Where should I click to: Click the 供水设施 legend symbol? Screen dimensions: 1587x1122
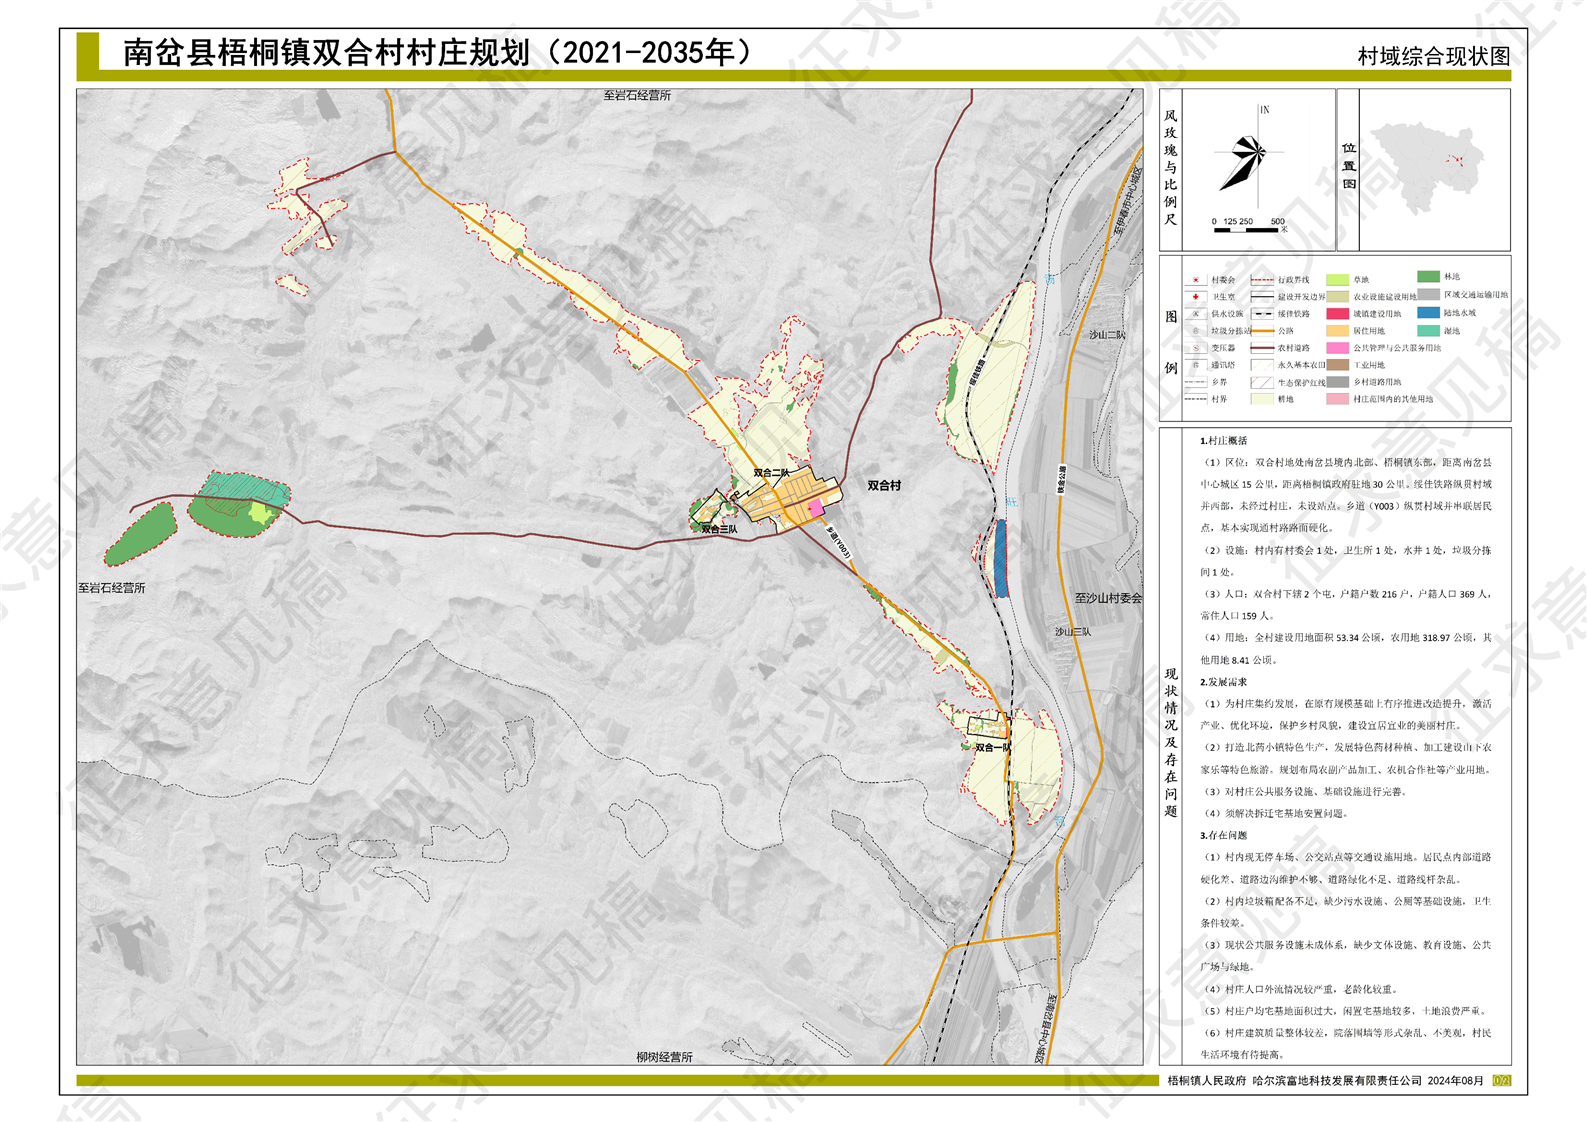point(1195,314)
